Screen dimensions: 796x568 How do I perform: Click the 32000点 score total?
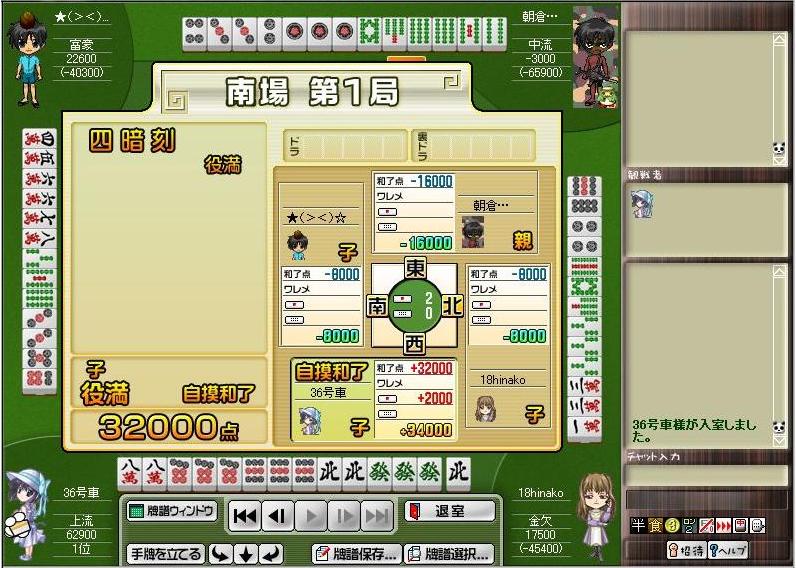169,427
